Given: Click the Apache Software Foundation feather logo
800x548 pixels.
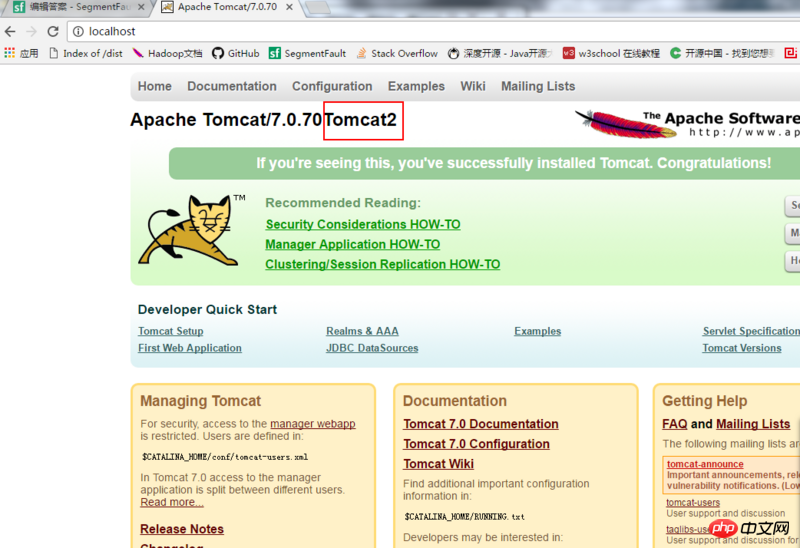Looking at the screenshot, I should point(686,123).
